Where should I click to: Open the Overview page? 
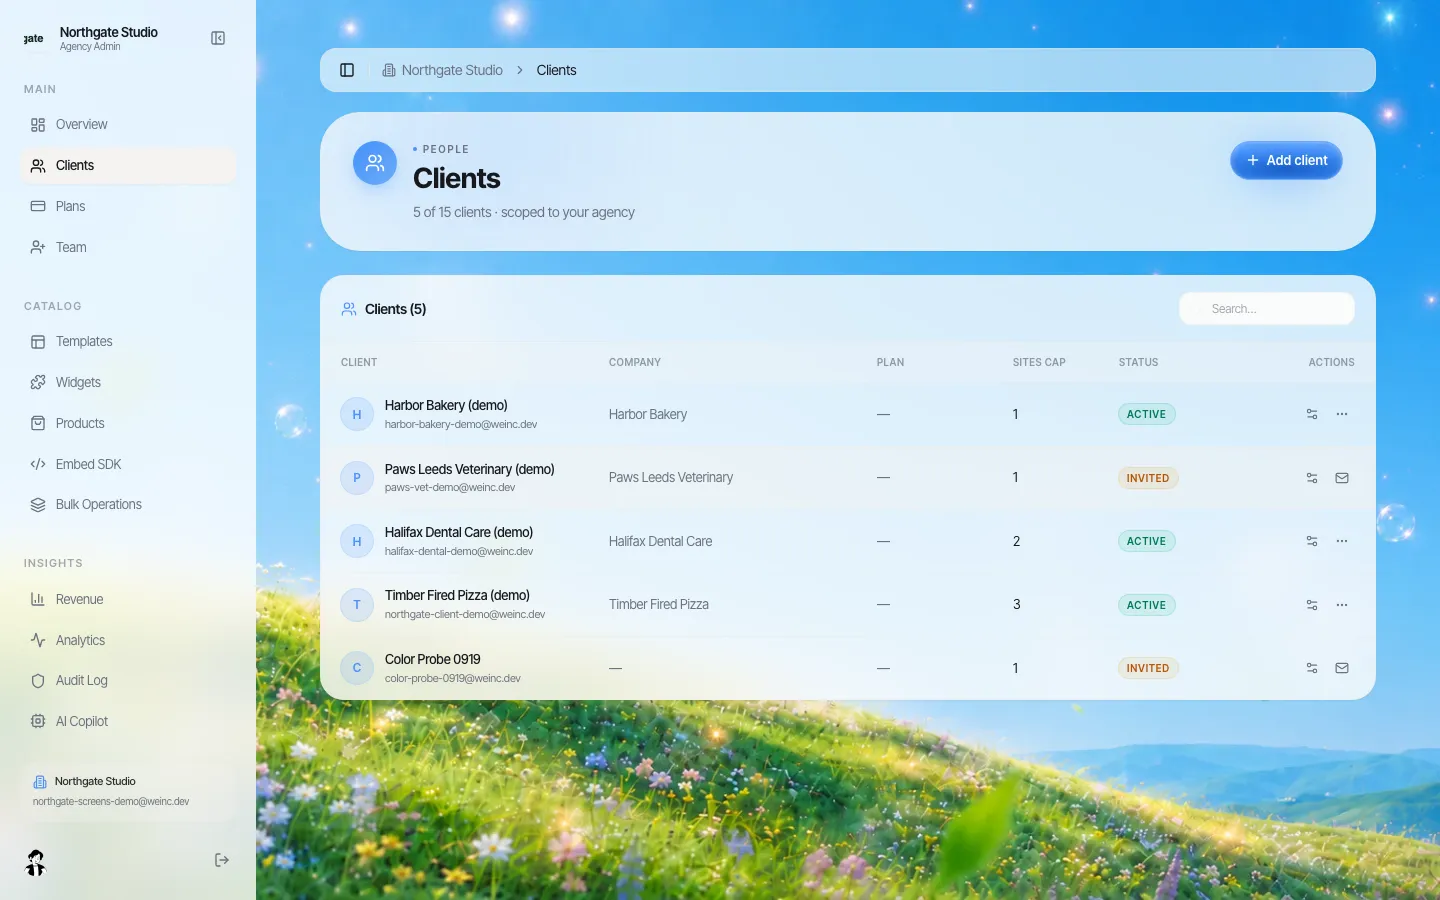point(128,125)
